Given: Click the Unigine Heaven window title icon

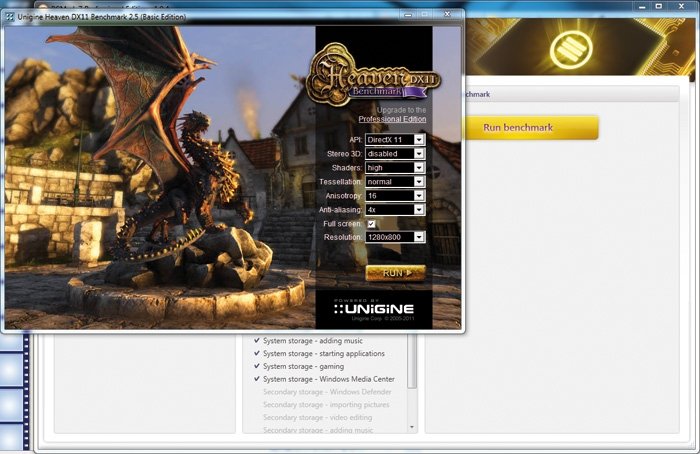Looking at the screenshot, I should pyautogui.click(x=9, y=17).
